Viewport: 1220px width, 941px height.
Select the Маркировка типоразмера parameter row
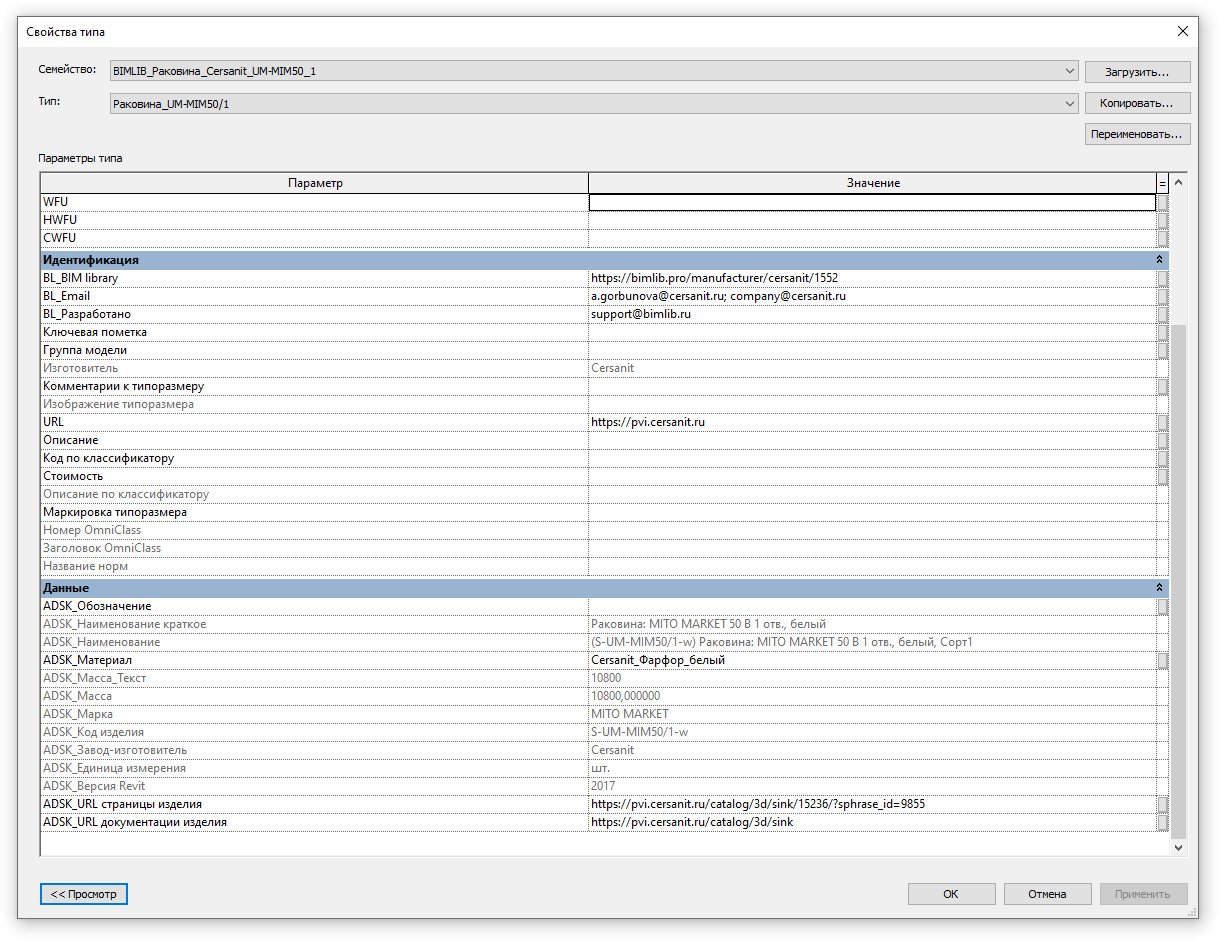click(315, 512)
